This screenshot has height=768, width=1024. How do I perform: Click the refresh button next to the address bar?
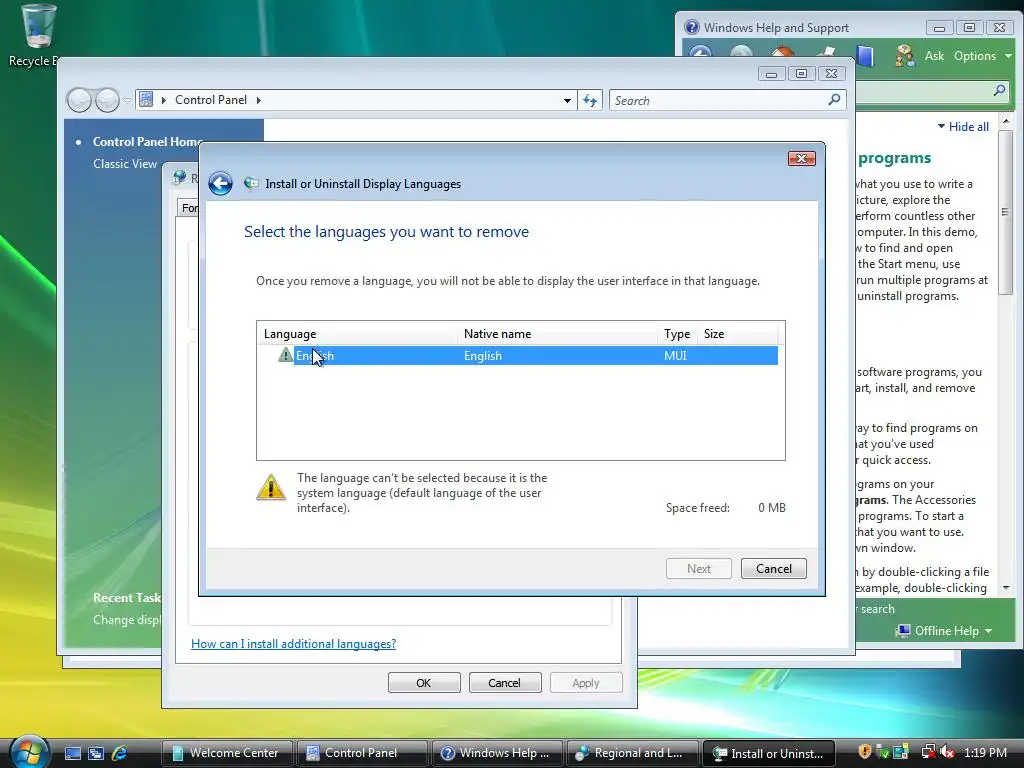click(x=590, y=100)
